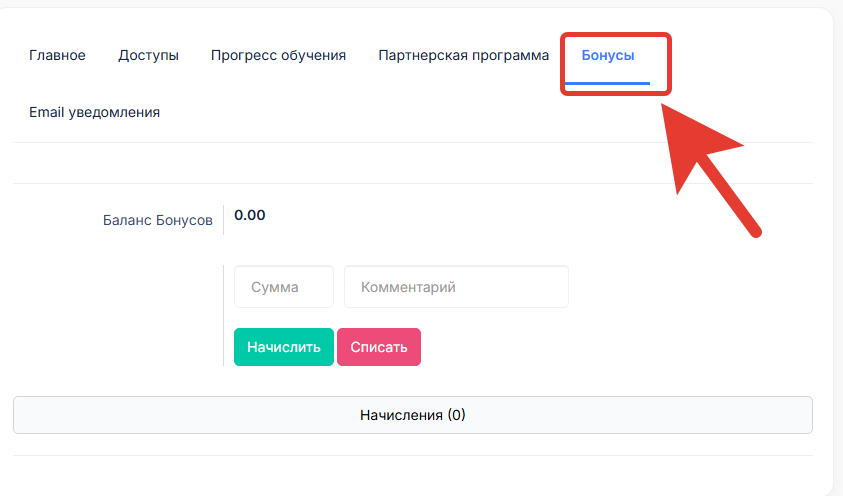The image size is (843, 496).
Task: Show the accruals list bar
Action: point(413,415)
